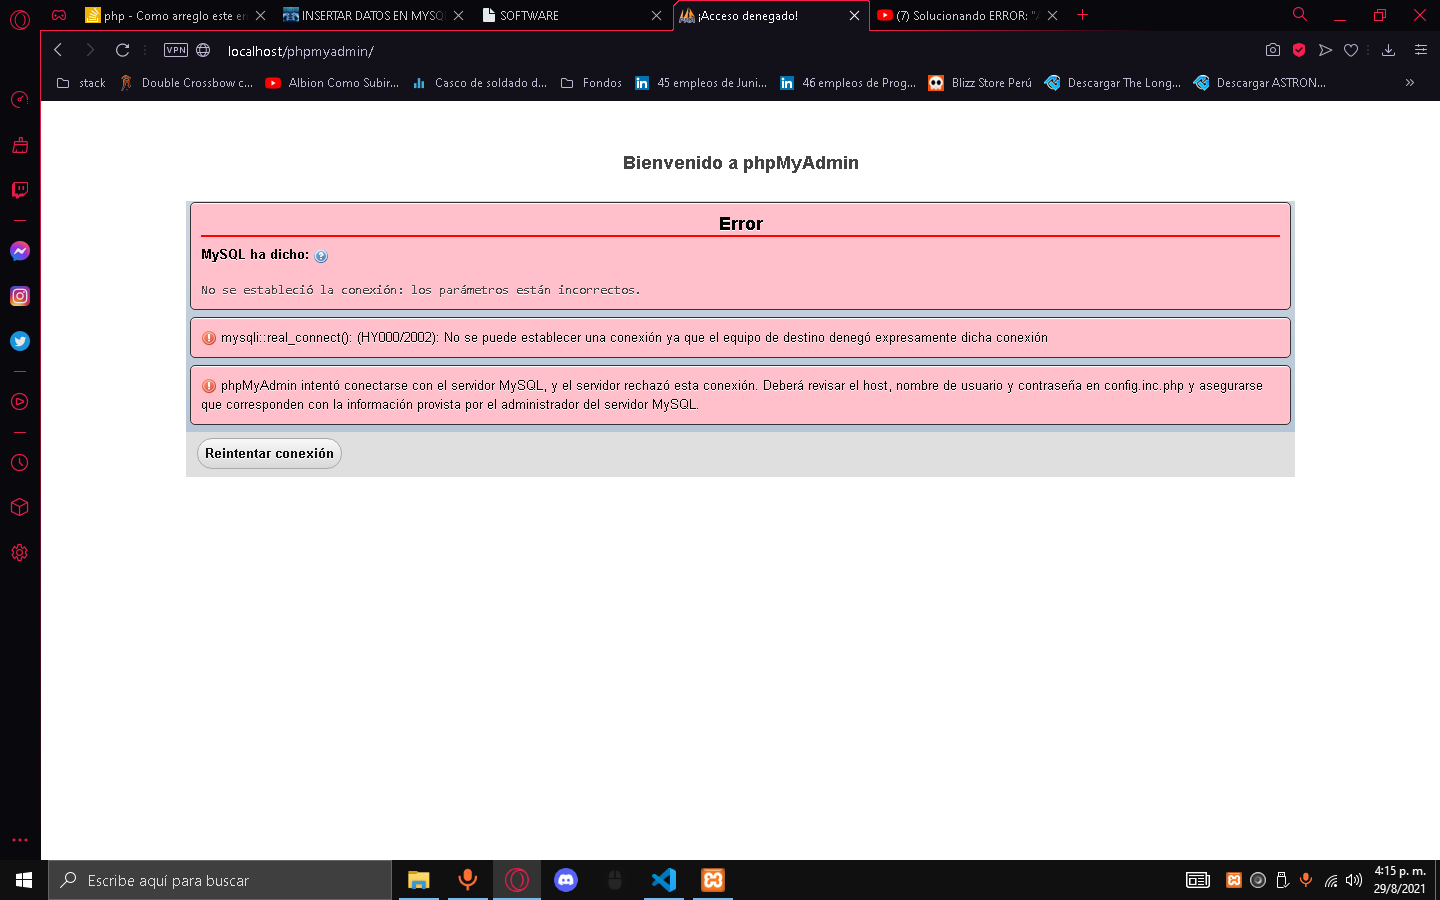This screenshot has height=900, width=1440.
Task: Click the 'Reintentar conexión' button
Action: (x=269, y=453)
